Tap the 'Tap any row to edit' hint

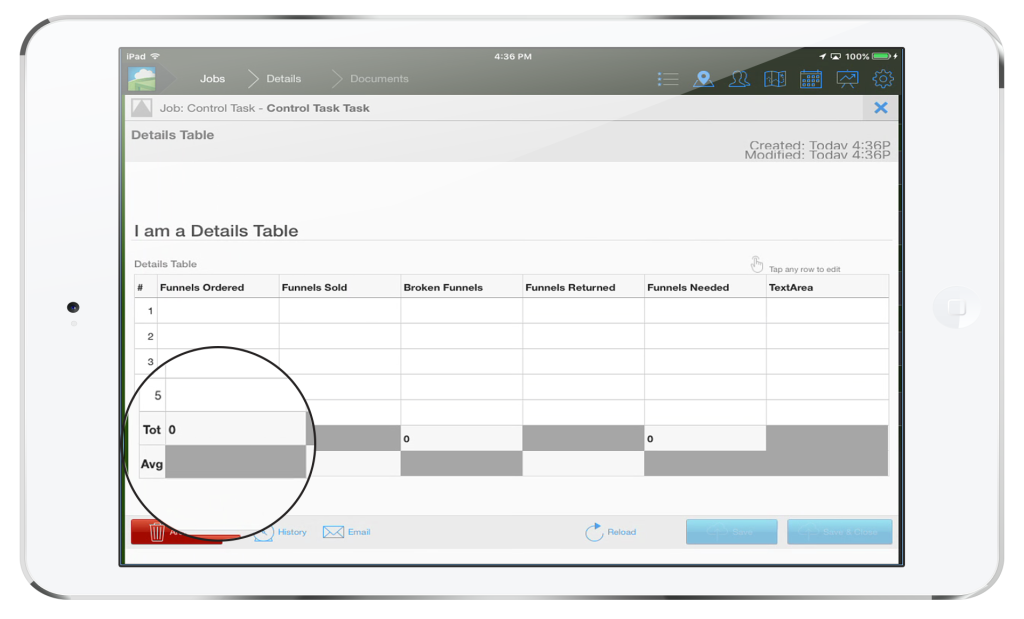pos(804,269)
